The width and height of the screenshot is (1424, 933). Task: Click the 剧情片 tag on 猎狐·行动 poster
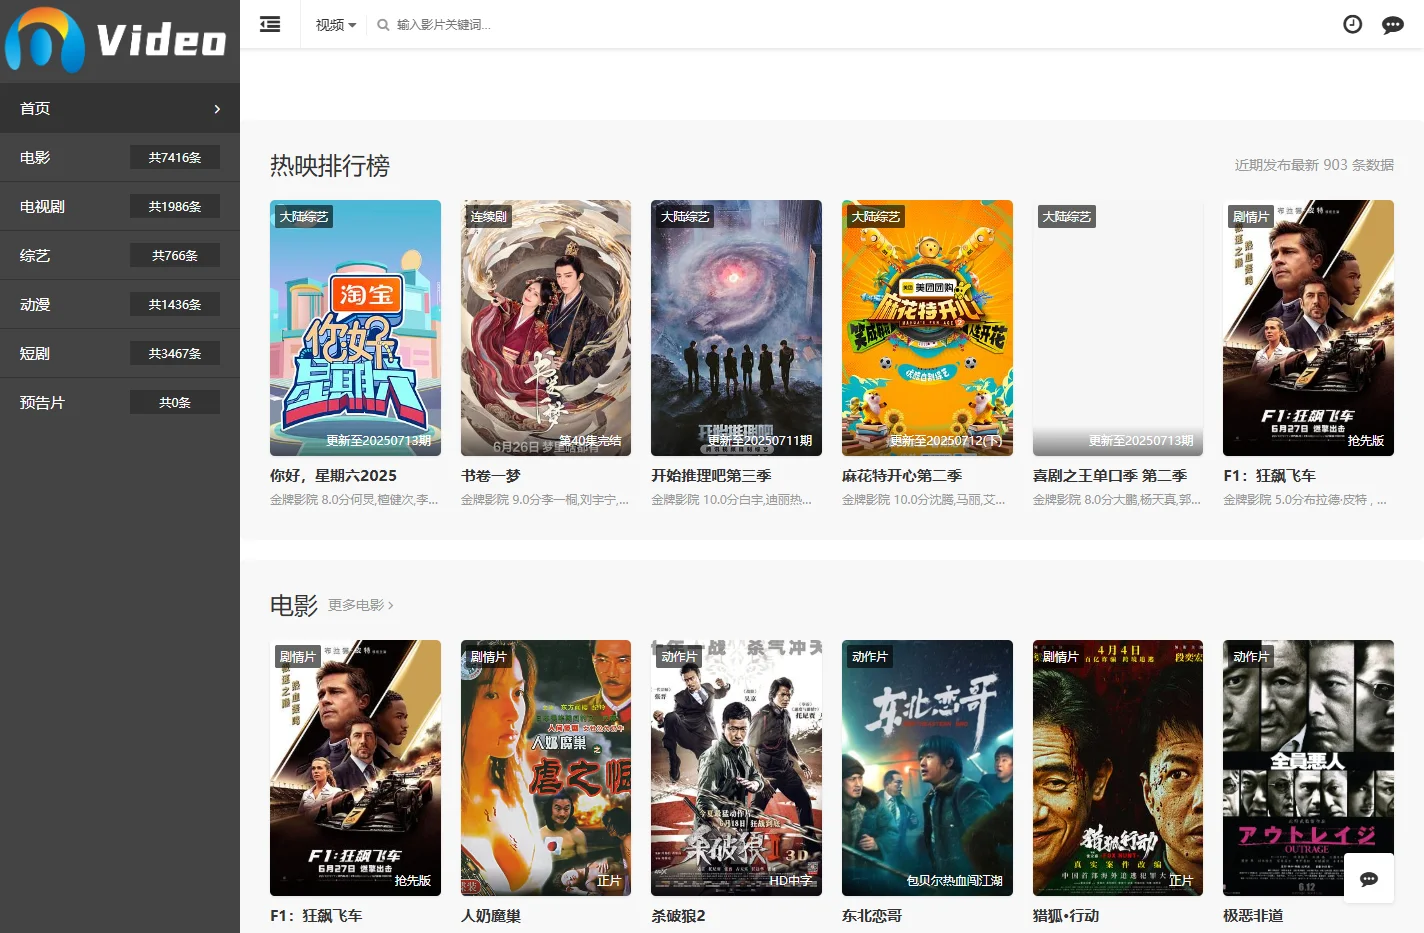tap(1060, 656)
